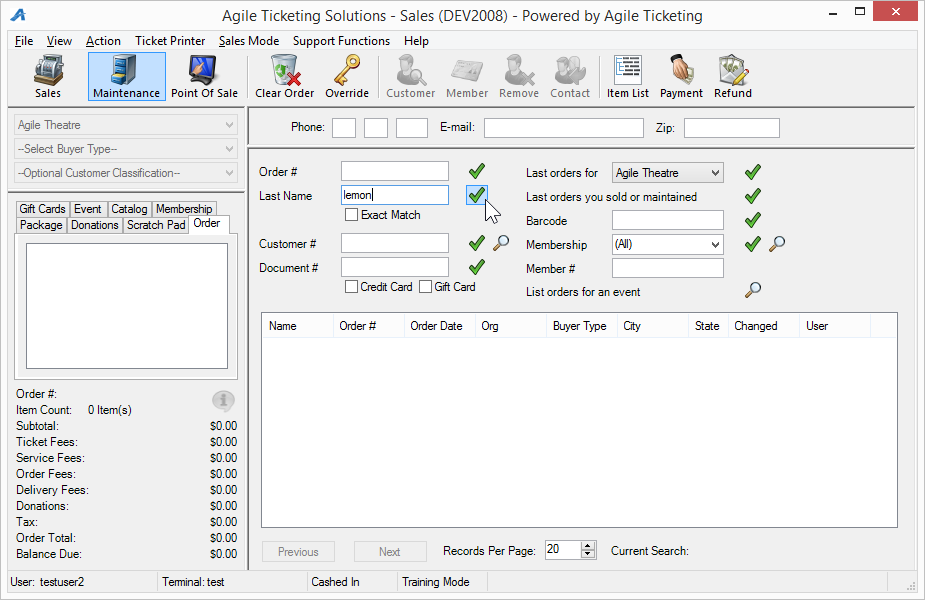Switch to the Donations tab
This screenshot has width=925, height=600.
pos(94,225)
